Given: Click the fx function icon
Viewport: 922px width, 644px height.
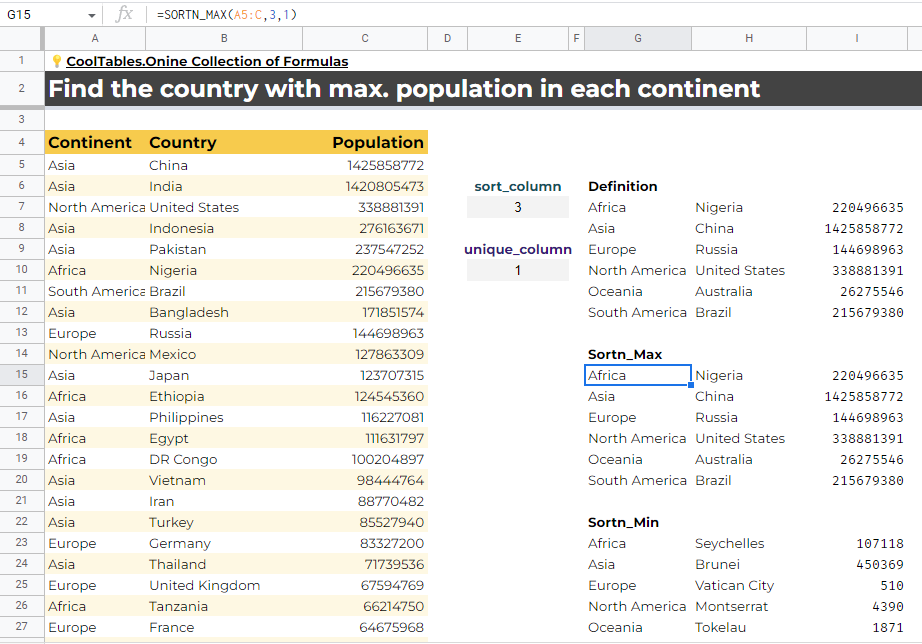Looking at the screenshot, I should click(x=124, y=14).
